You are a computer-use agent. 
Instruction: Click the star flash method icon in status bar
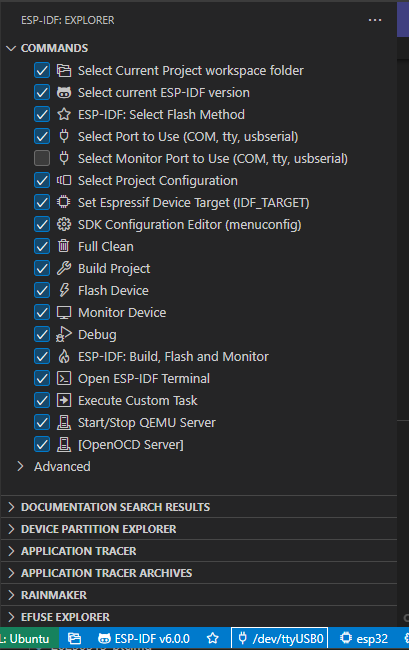[x=213, y=638]
